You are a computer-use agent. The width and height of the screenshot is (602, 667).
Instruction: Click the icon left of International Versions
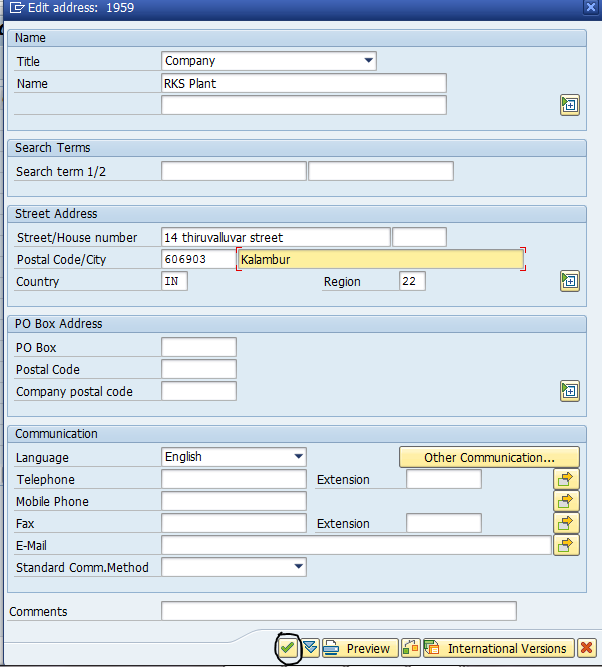(x=411, y=648)
